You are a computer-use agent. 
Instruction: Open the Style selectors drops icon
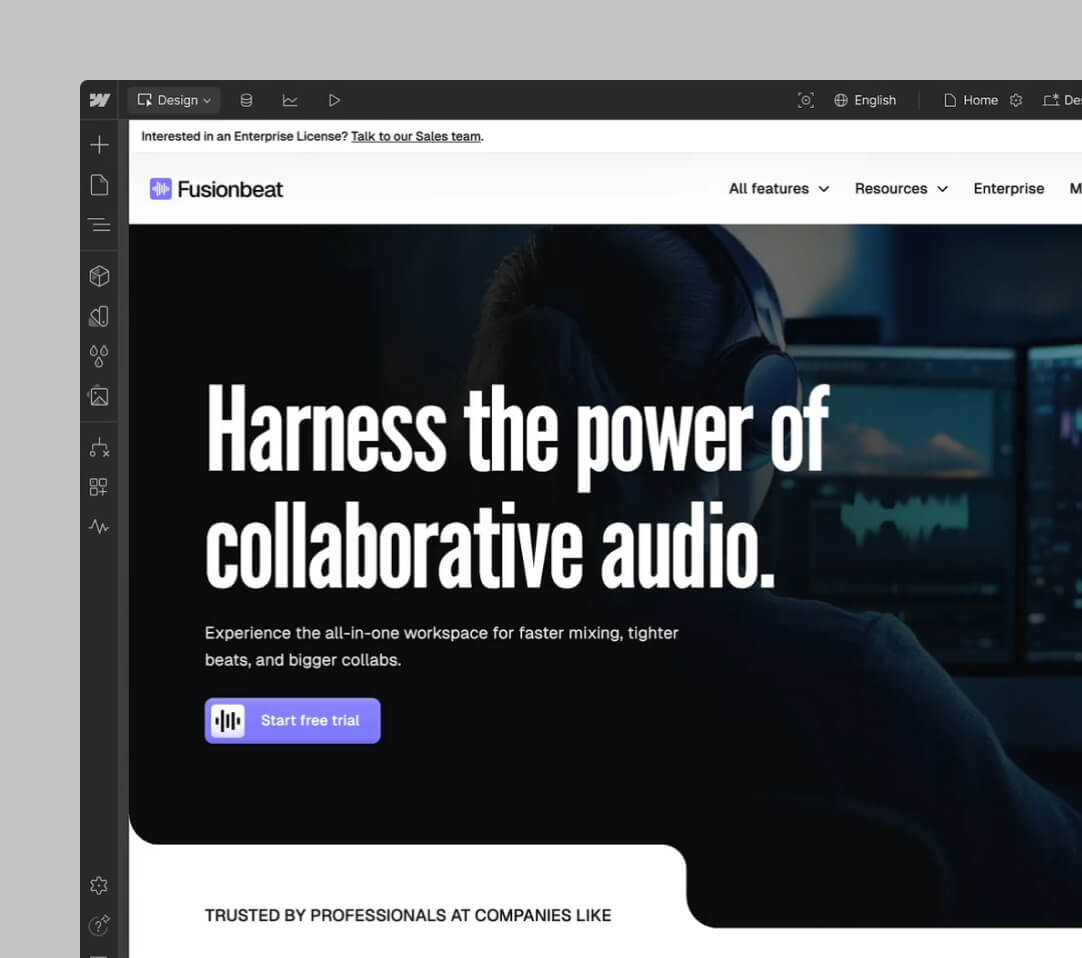click(99, 356)
